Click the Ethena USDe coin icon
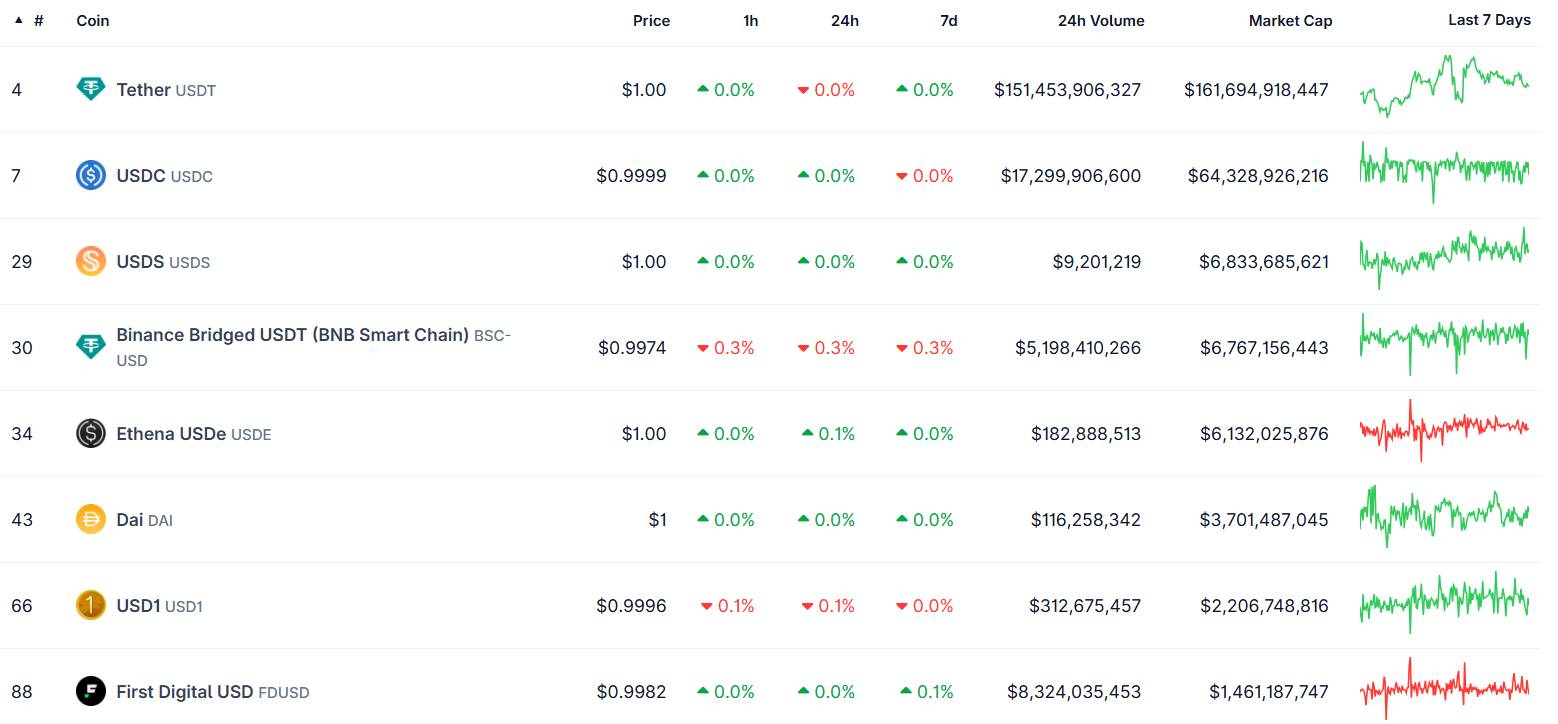Screen dimensions: 1558x724 [x=91, y=434]
